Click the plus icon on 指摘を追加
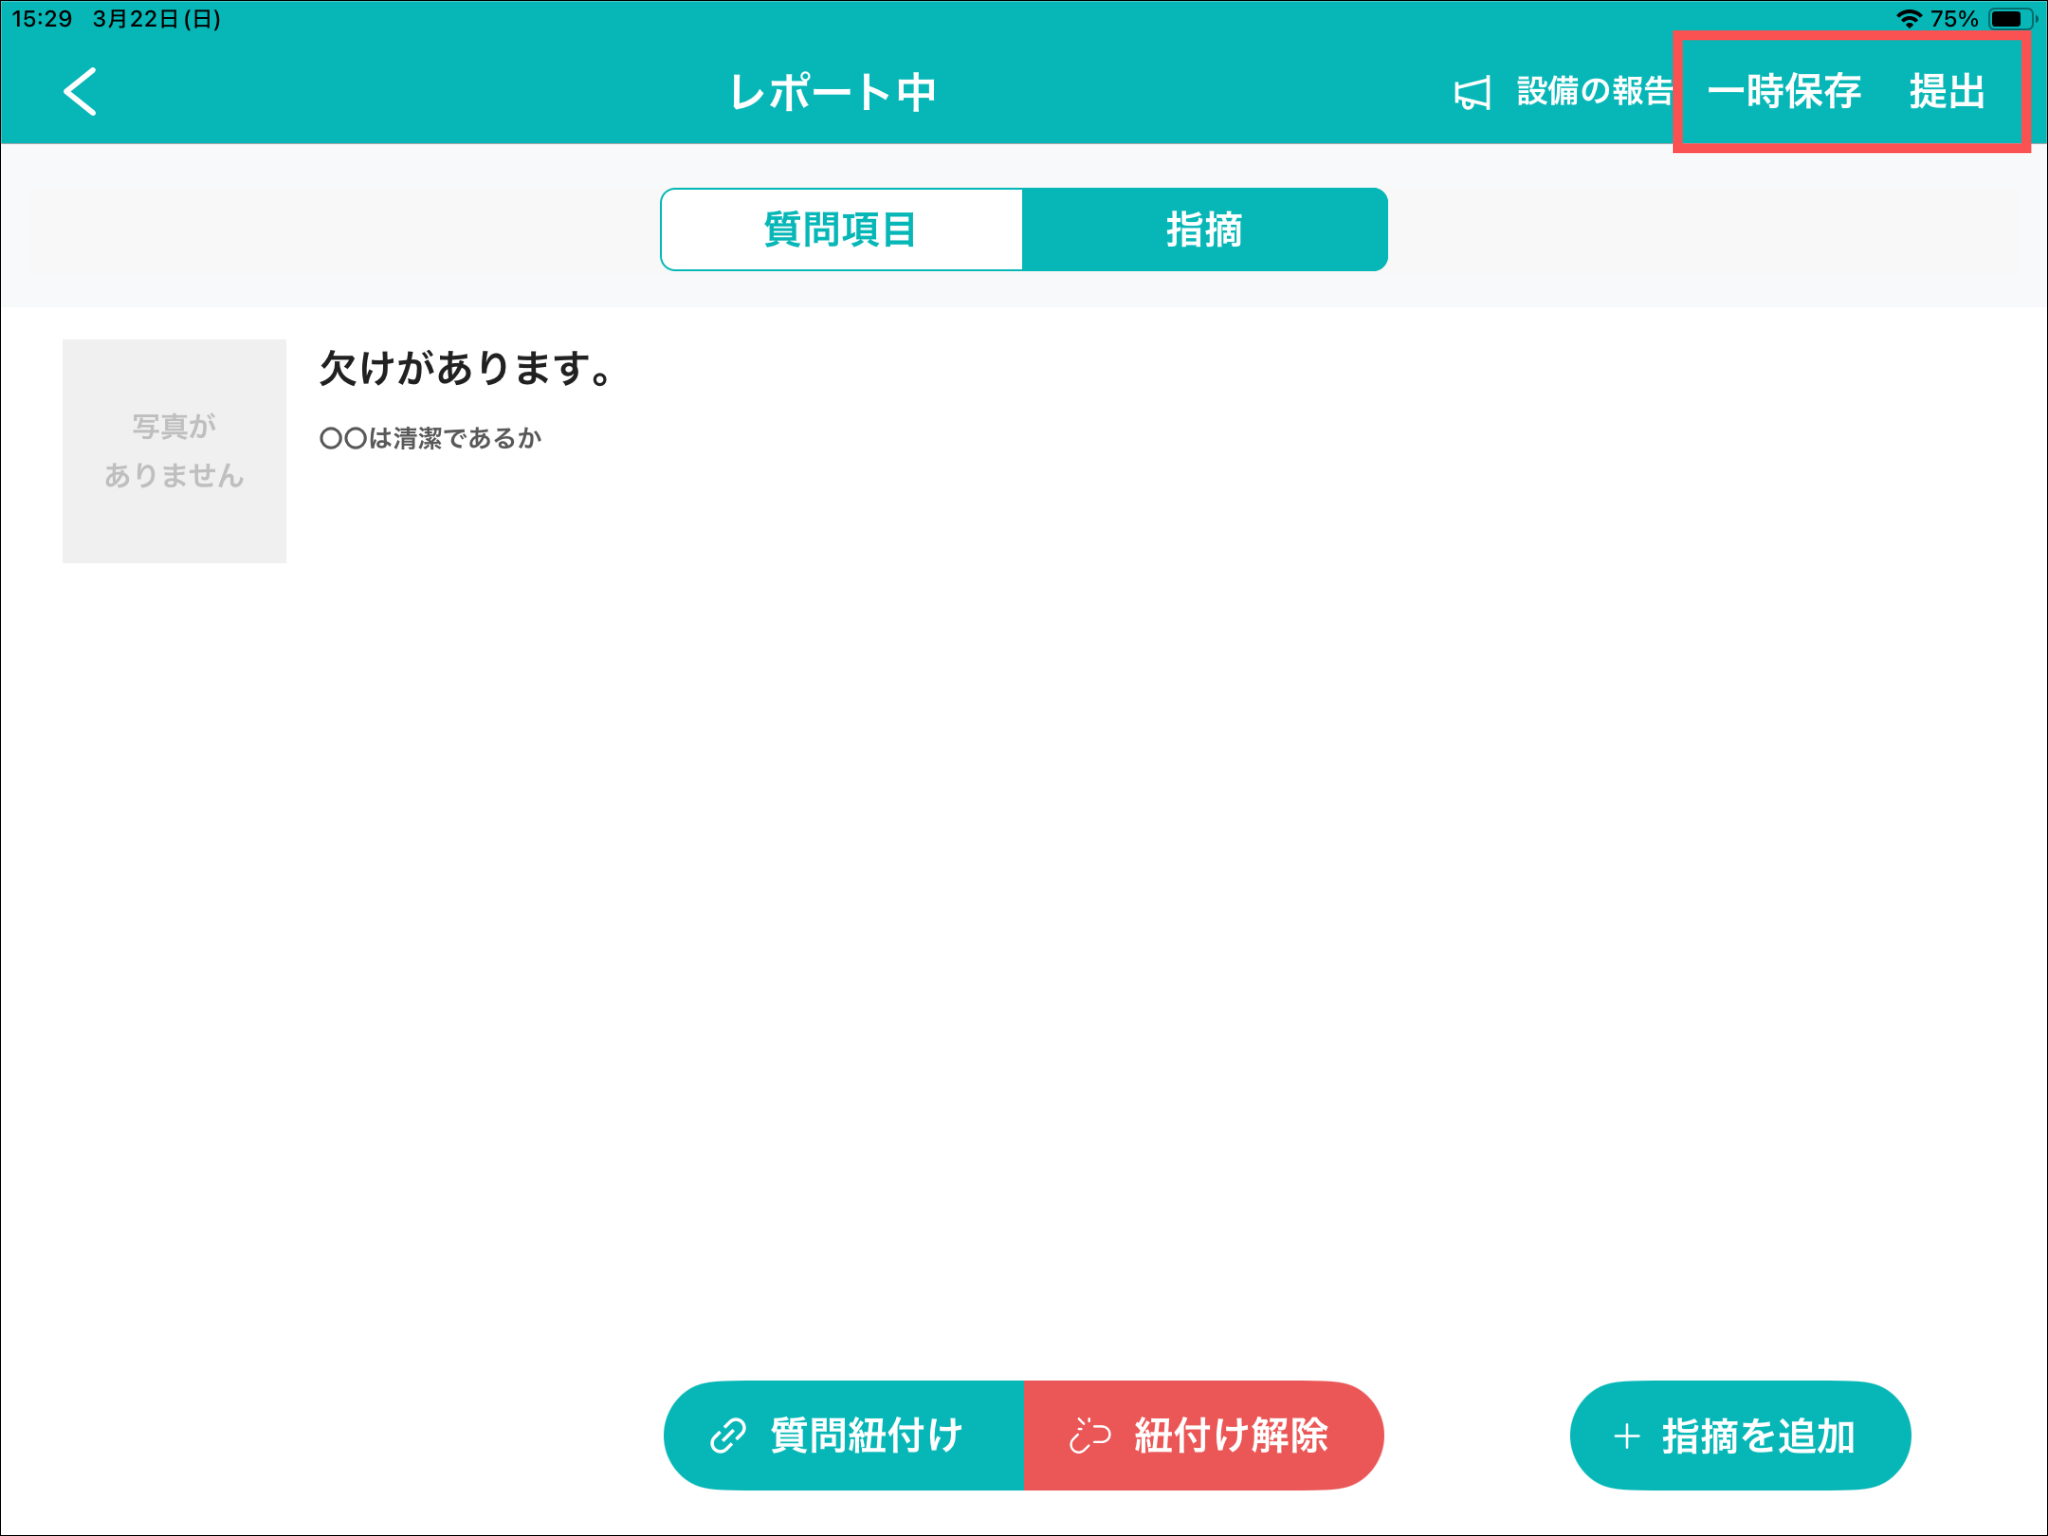2048x1536 pixels. (1627, 1436)
